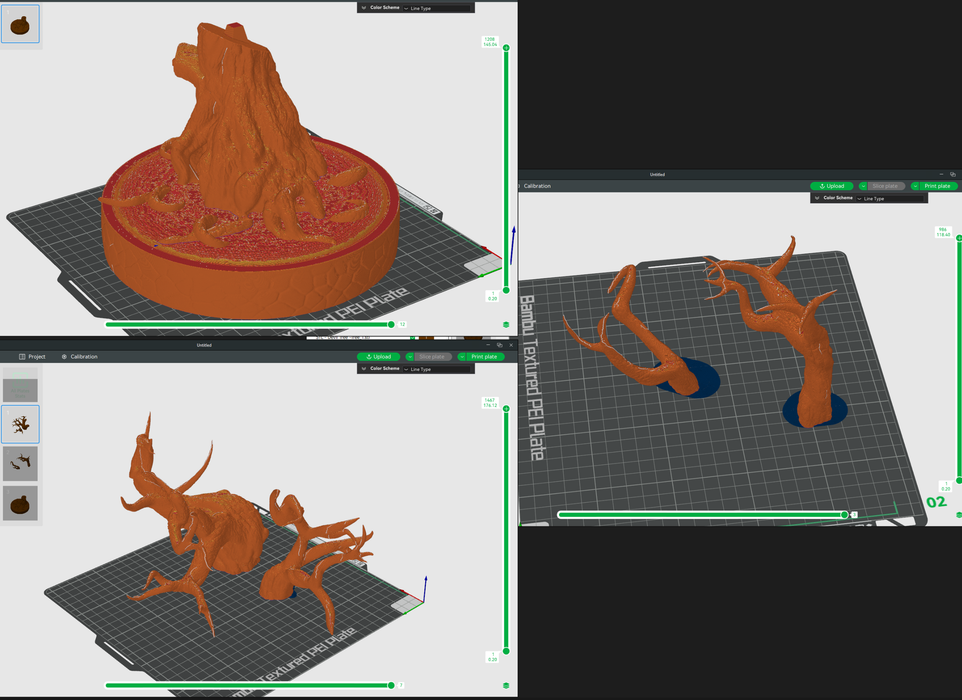Screen dimensions: 962x700
Task: Open Calibration tab in the bottom-left window
Action: (x=79, y=357)
